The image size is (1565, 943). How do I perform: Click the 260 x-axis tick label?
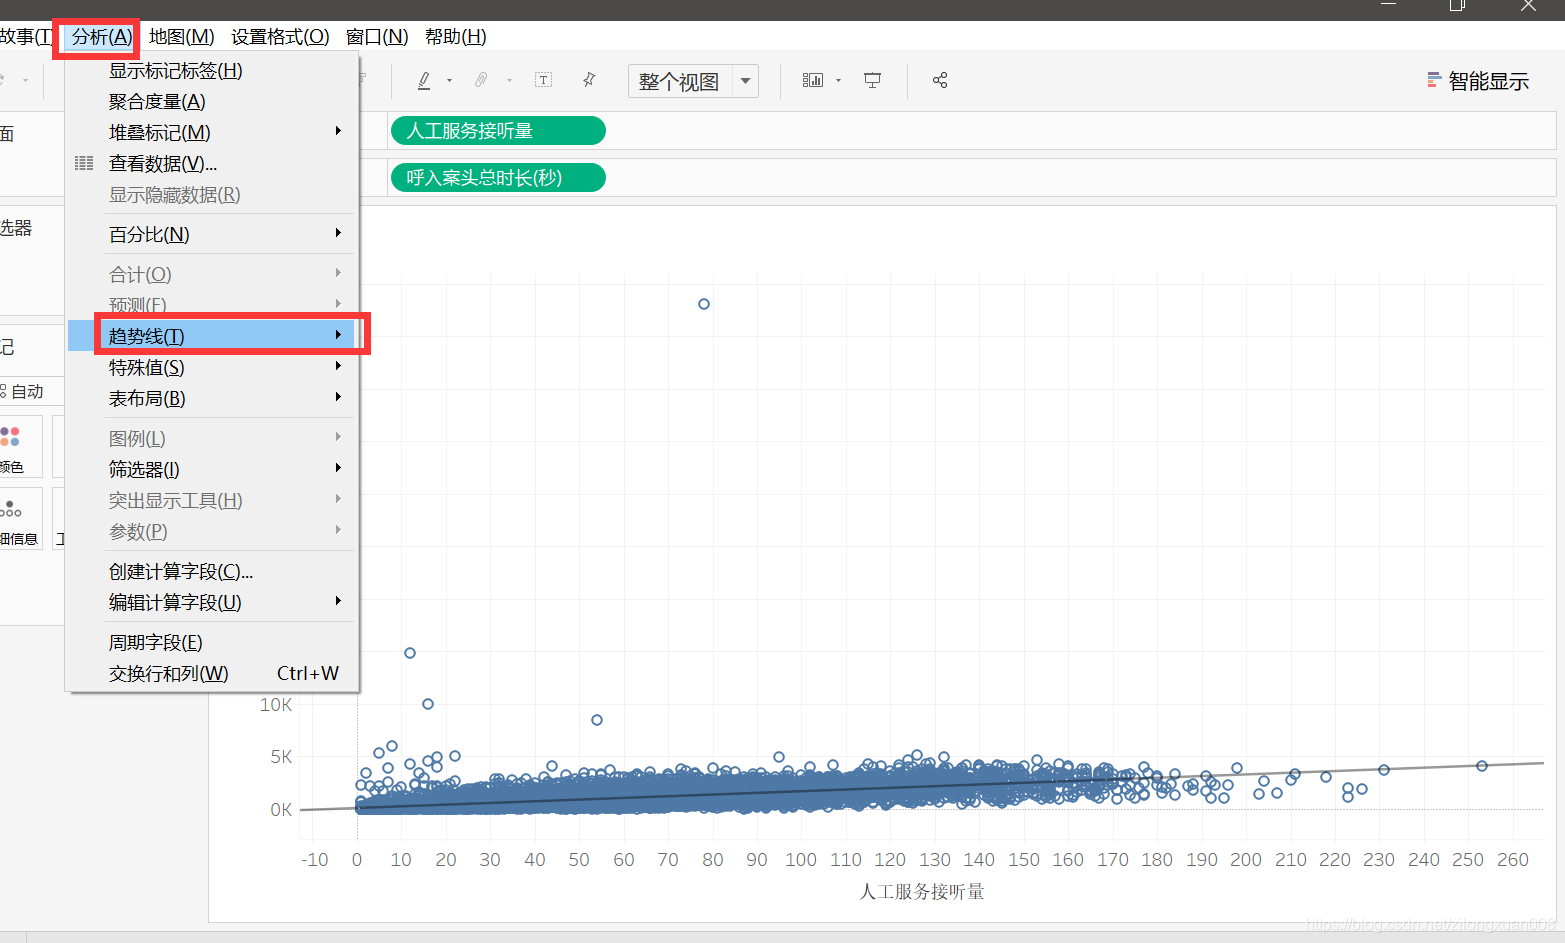(1513, 860)
